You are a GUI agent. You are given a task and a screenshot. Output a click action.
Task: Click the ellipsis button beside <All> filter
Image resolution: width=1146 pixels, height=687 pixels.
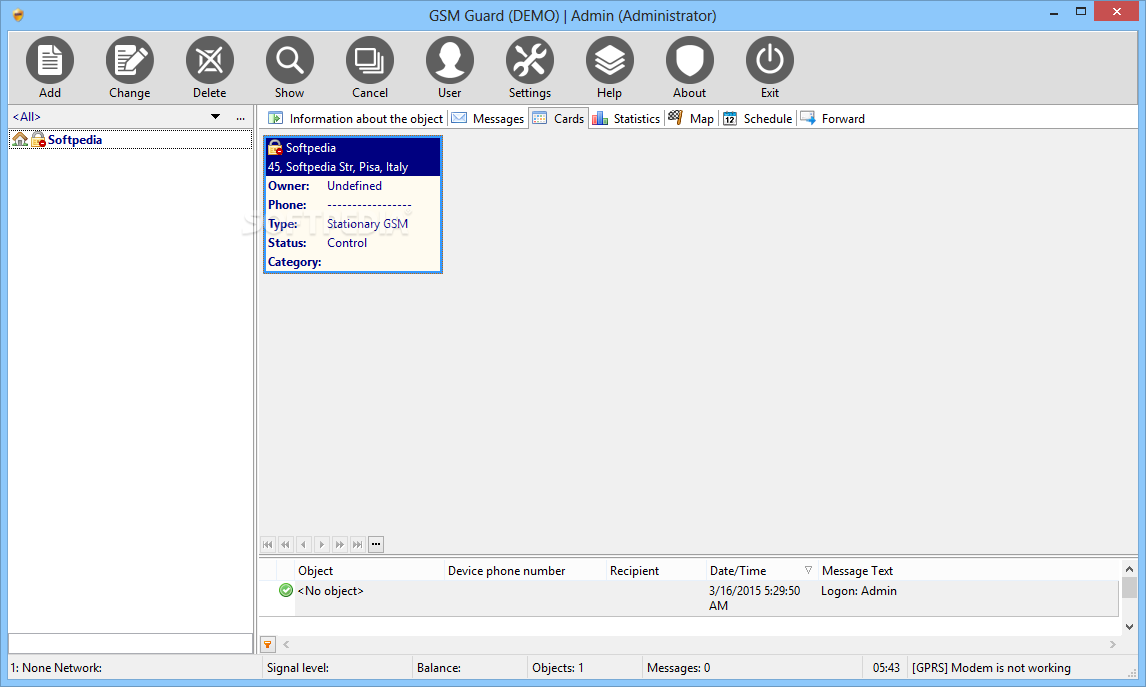coord(240,118)
